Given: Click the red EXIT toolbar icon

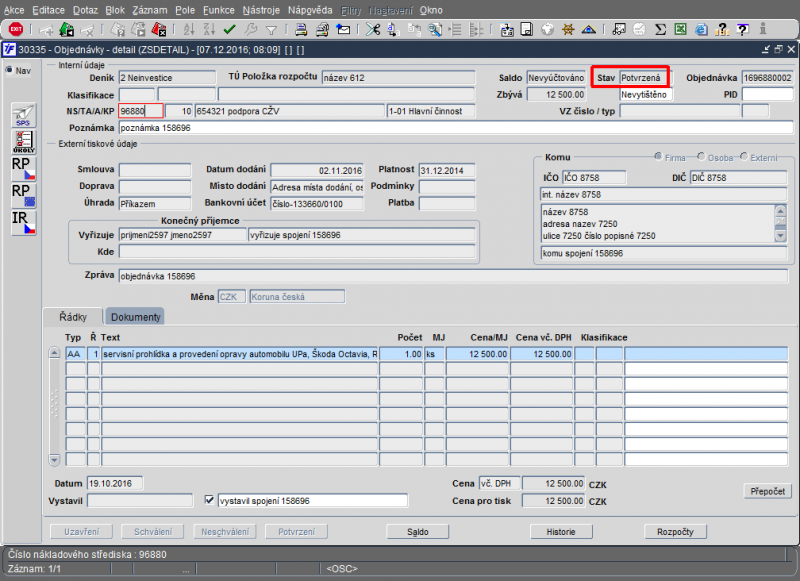Looking at the screenshot, I should pos(16,29).
